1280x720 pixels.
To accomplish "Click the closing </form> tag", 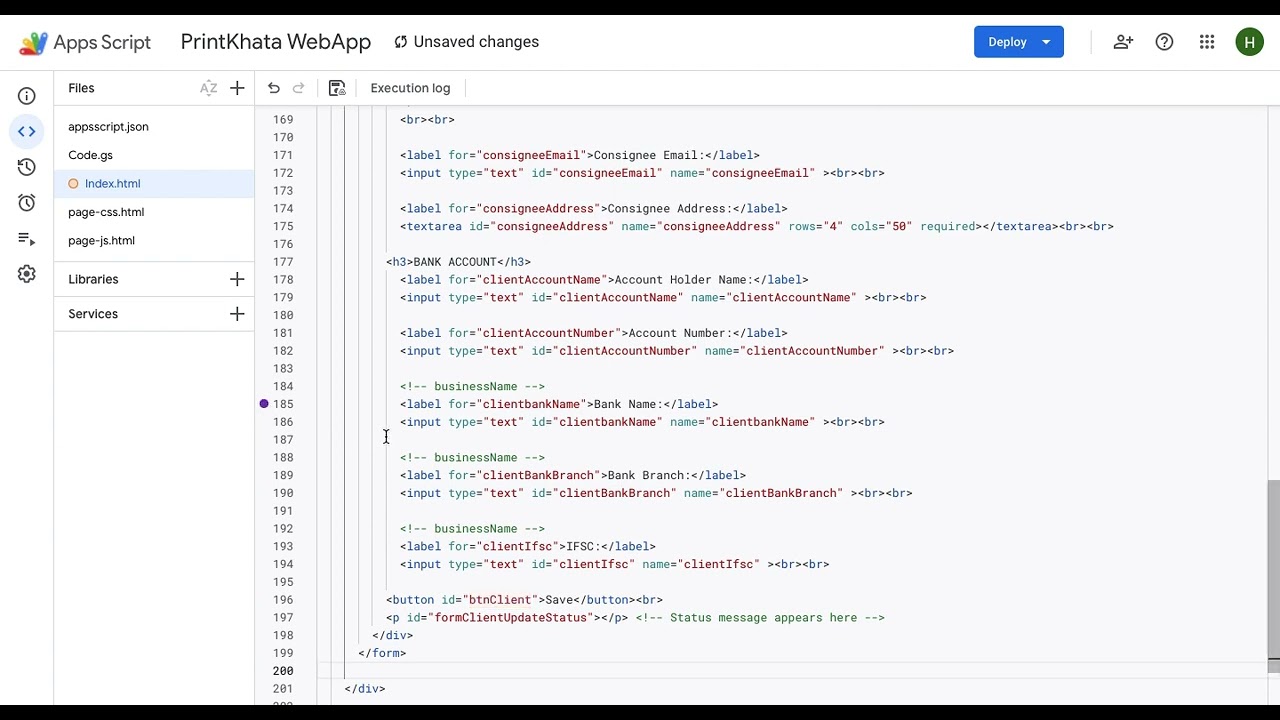I will point(382,653).
